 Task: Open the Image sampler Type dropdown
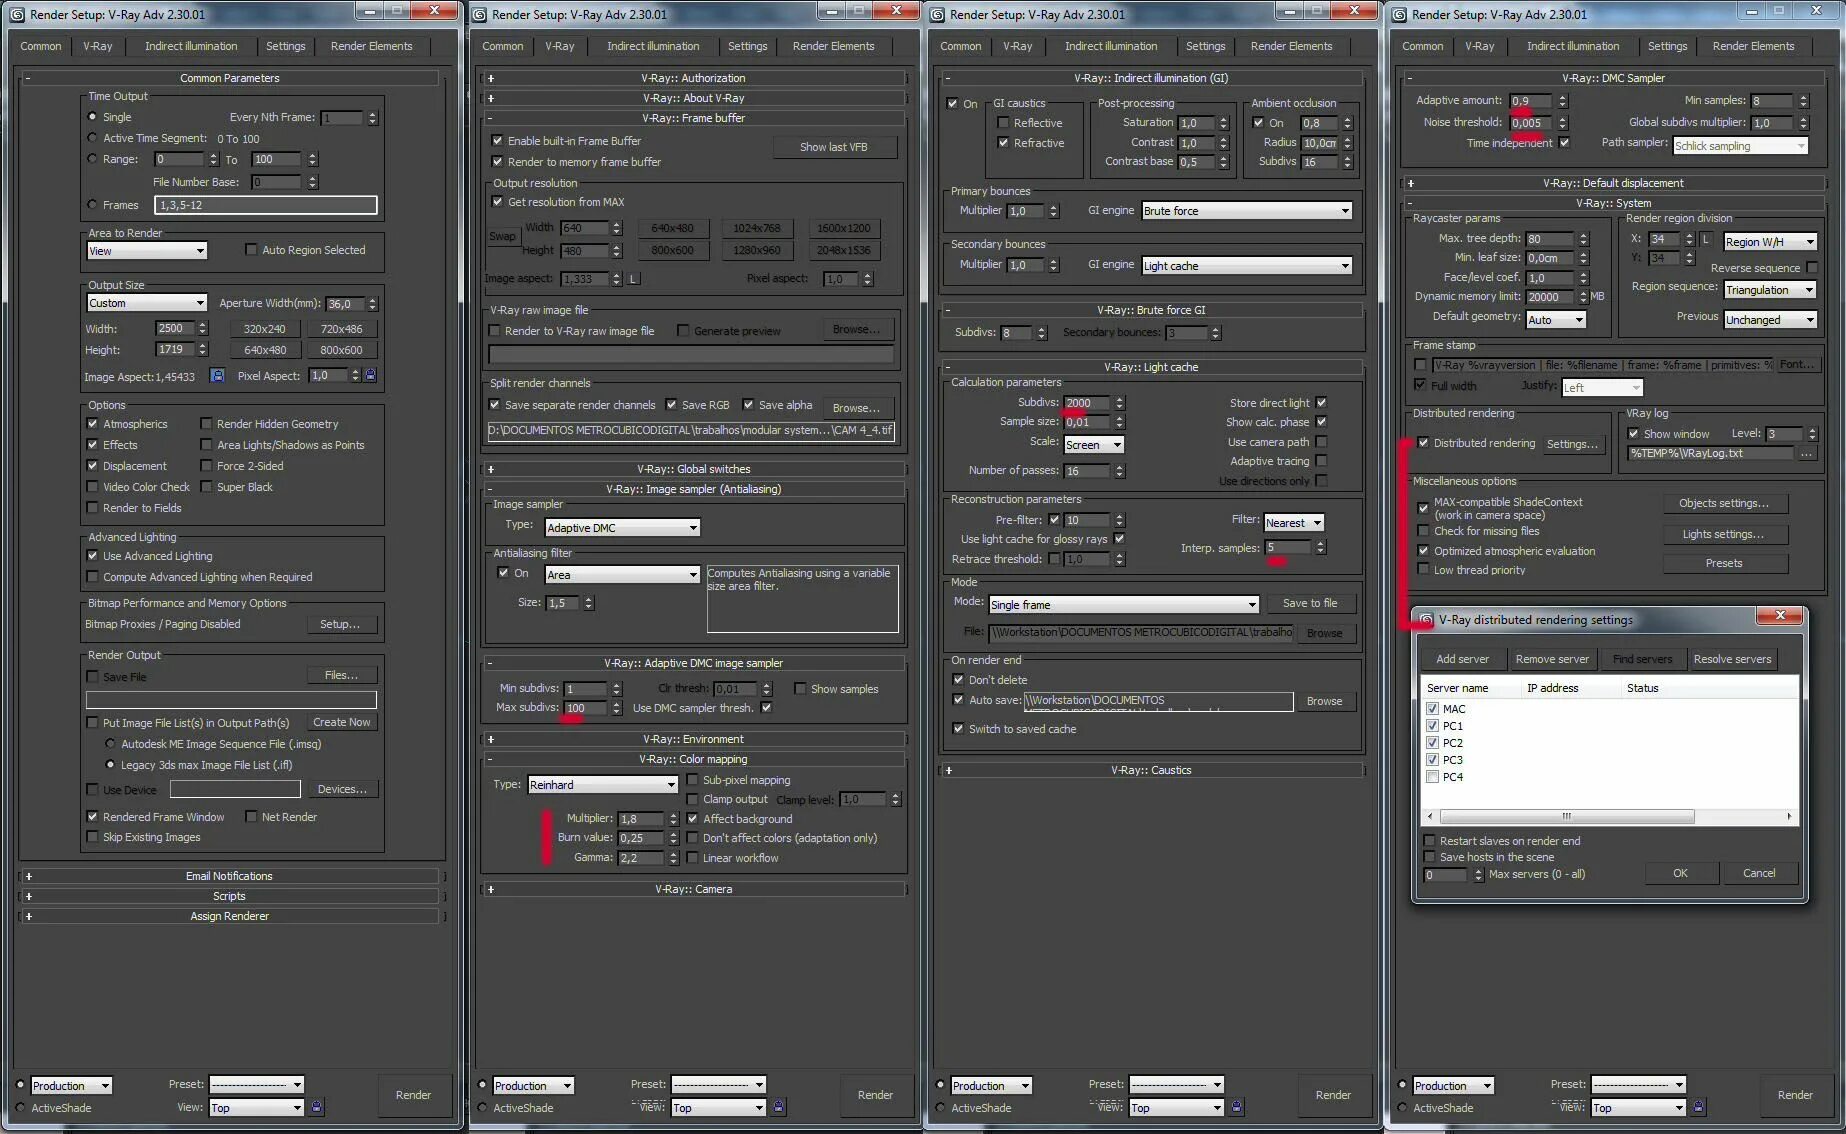pyautogui.click(x=622, y=528)
